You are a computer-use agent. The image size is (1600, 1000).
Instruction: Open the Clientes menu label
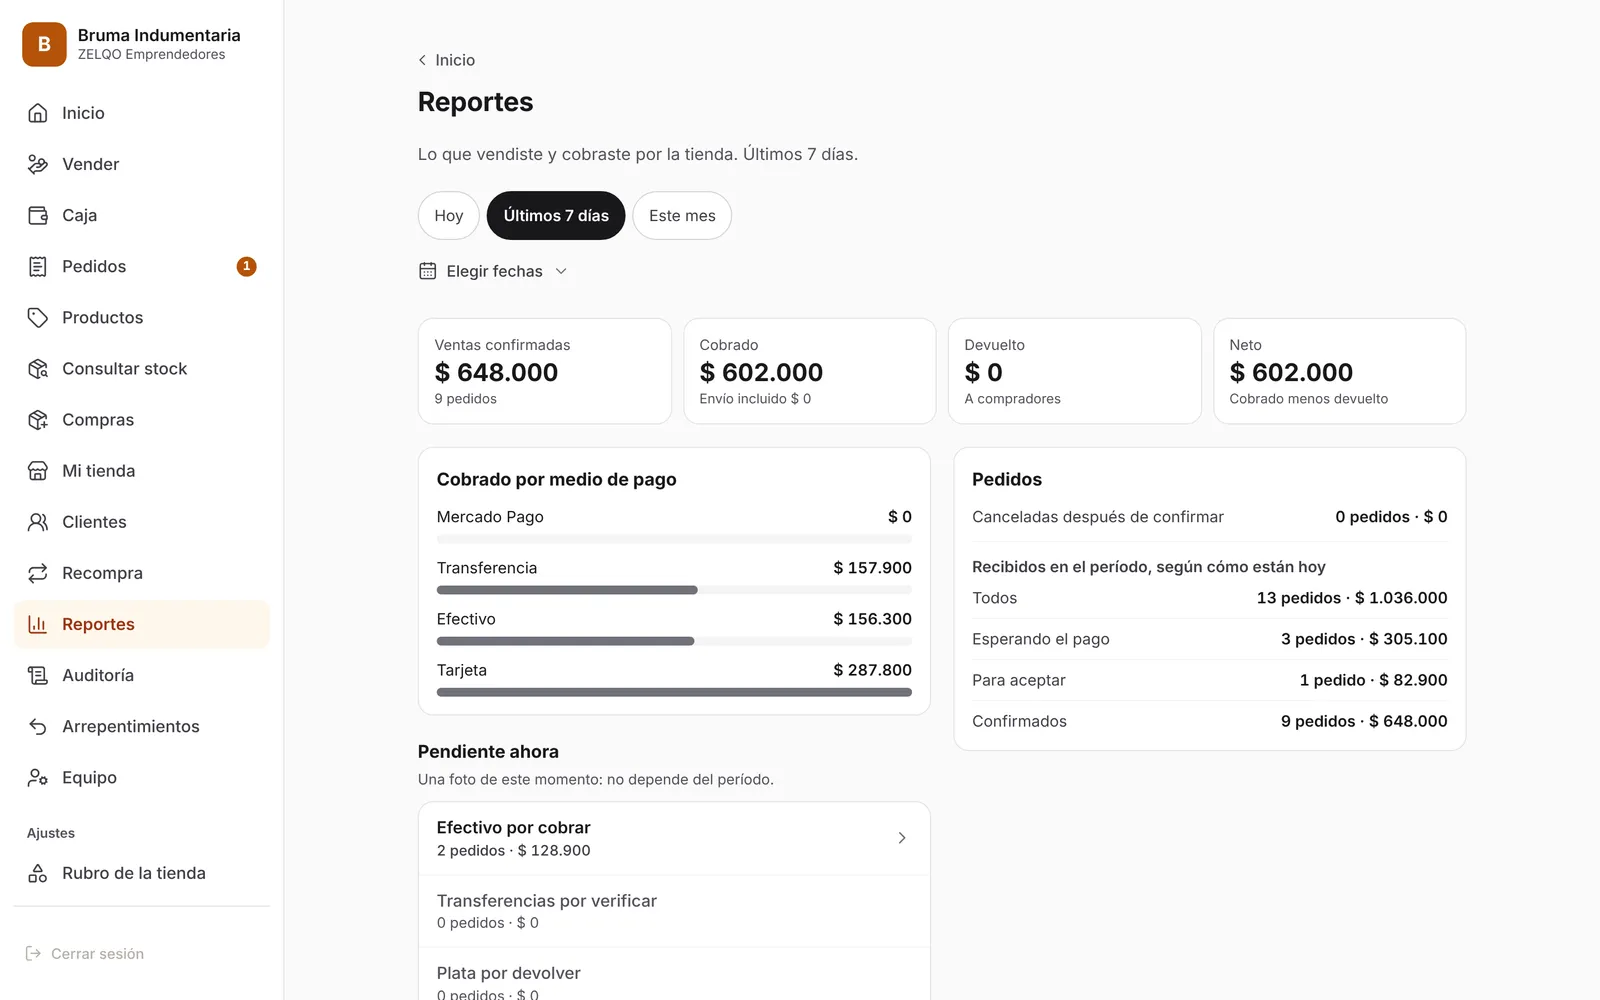[x=94, y=522]
